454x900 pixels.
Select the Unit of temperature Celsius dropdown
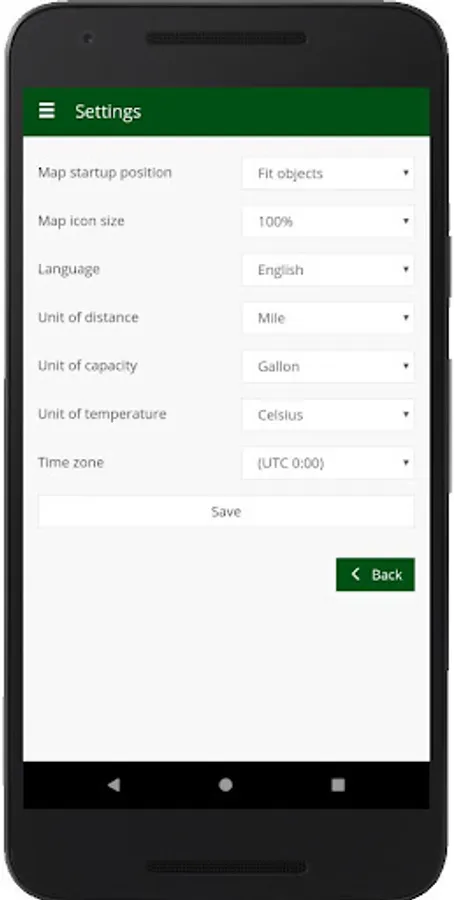click(x=328, y=414)
